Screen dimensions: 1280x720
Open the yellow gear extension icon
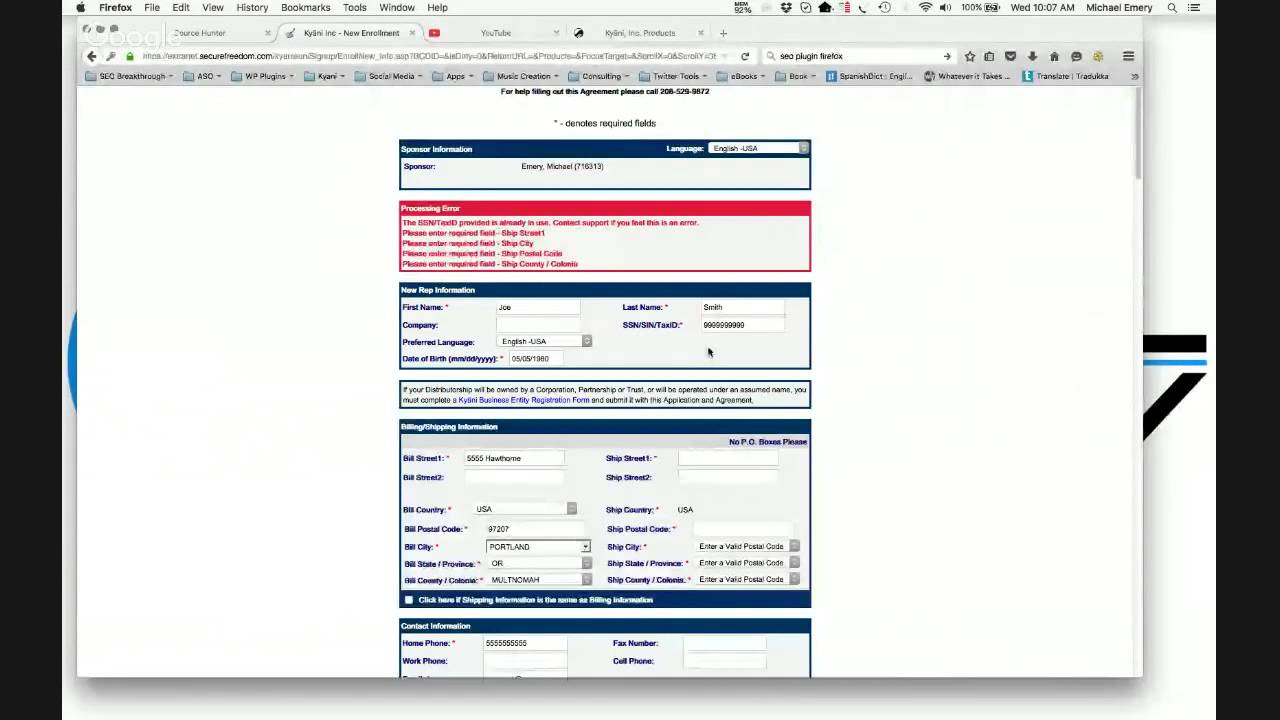[1098, 56]
